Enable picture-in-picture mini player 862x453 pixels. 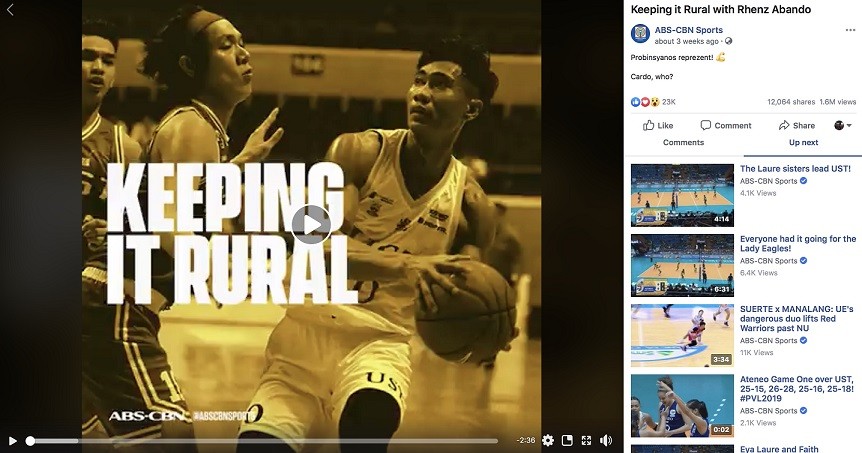coord(567,440)
